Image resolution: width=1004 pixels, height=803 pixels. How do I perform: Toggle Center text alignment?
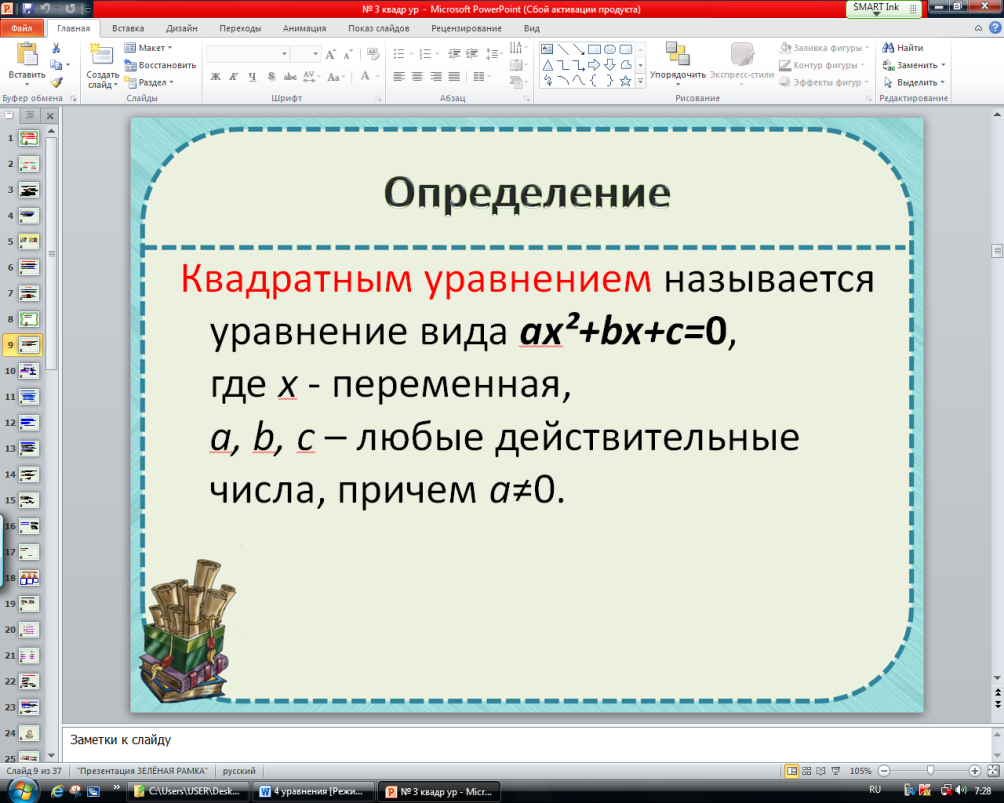click(417, 77)
